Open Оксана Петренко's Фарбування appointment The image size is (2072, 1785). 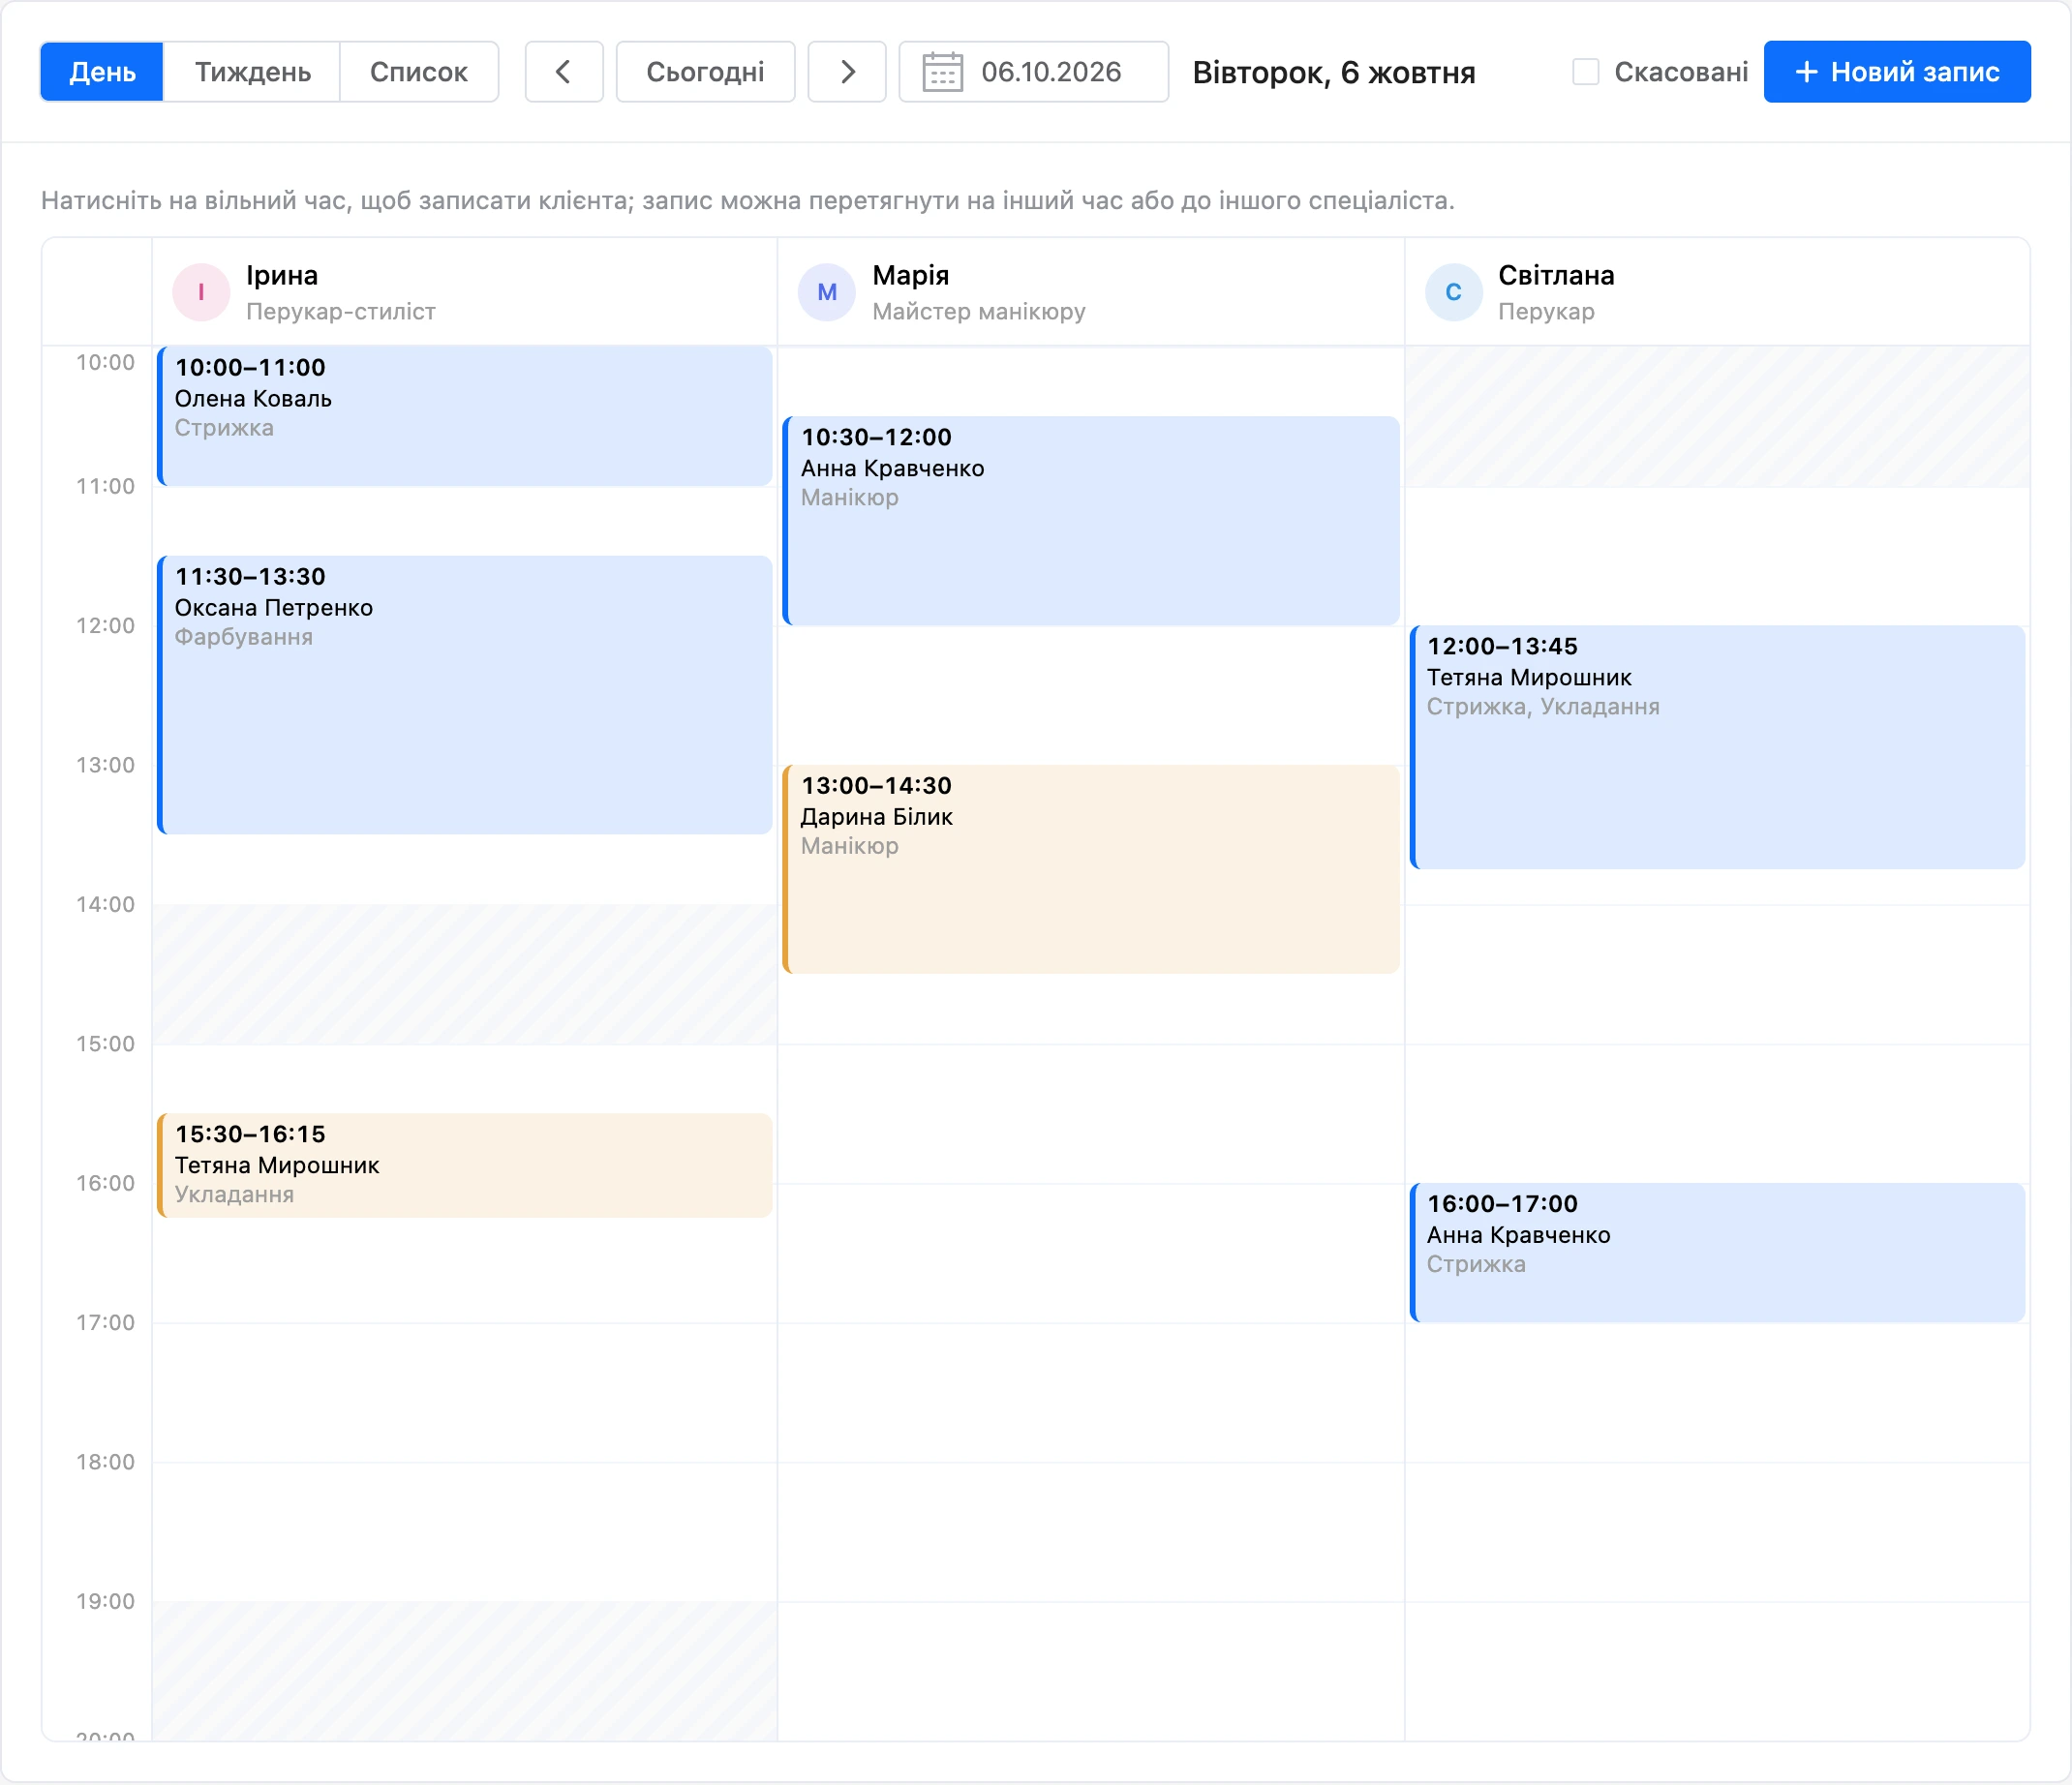(x=465, y=695)
